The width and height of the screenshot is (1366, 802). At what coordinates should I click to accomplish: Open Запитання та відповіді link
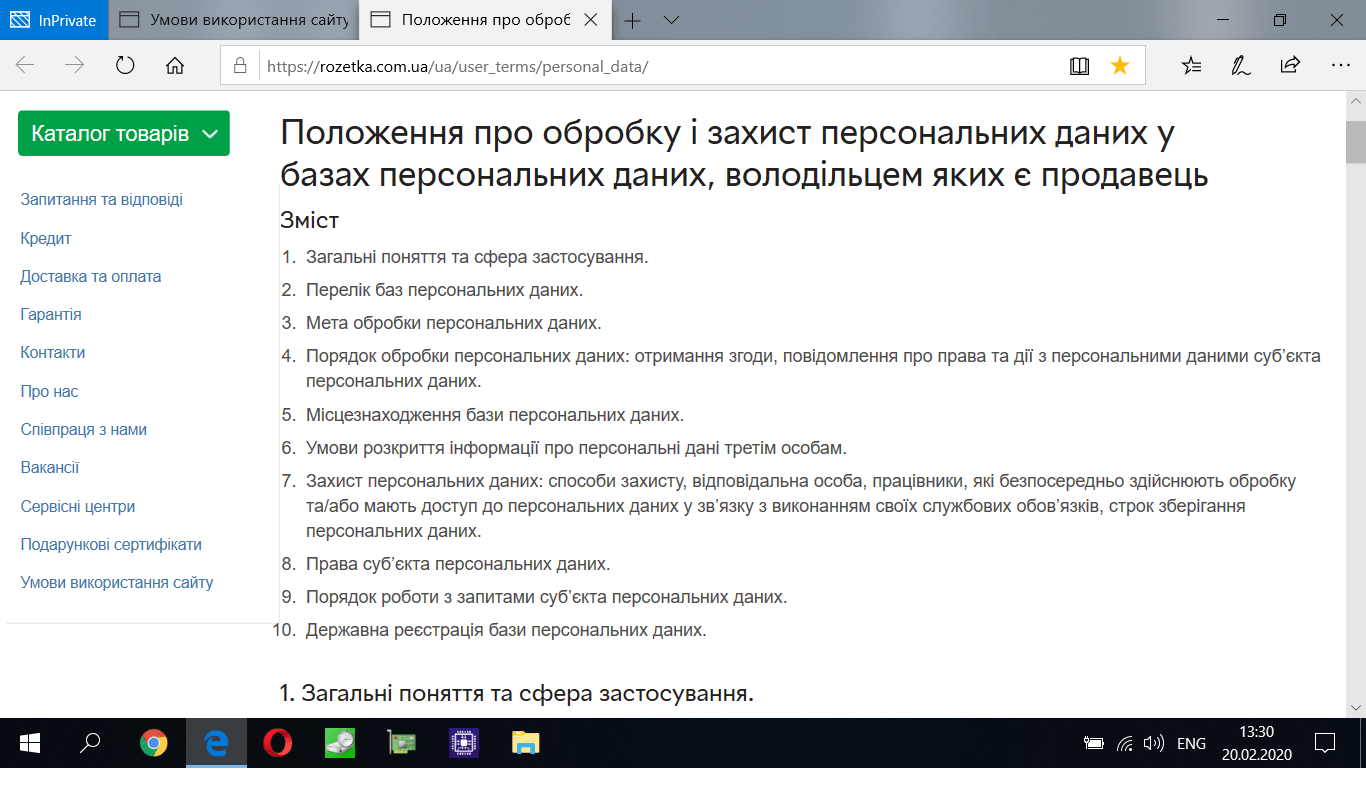pyautogui.click(x=102, y=200)
